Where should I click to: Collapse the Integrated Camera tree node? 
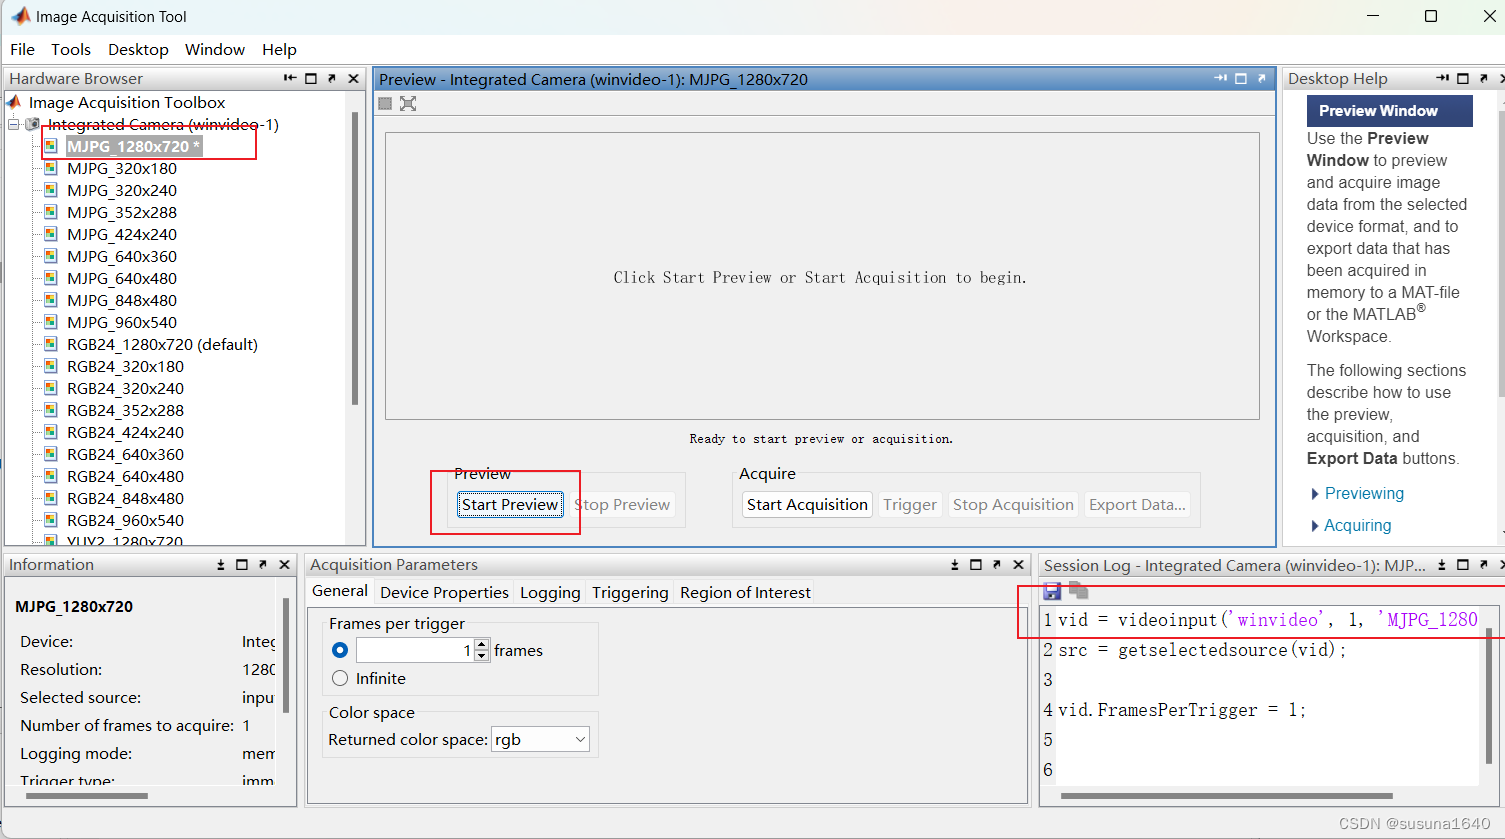(x=14, y=124)
